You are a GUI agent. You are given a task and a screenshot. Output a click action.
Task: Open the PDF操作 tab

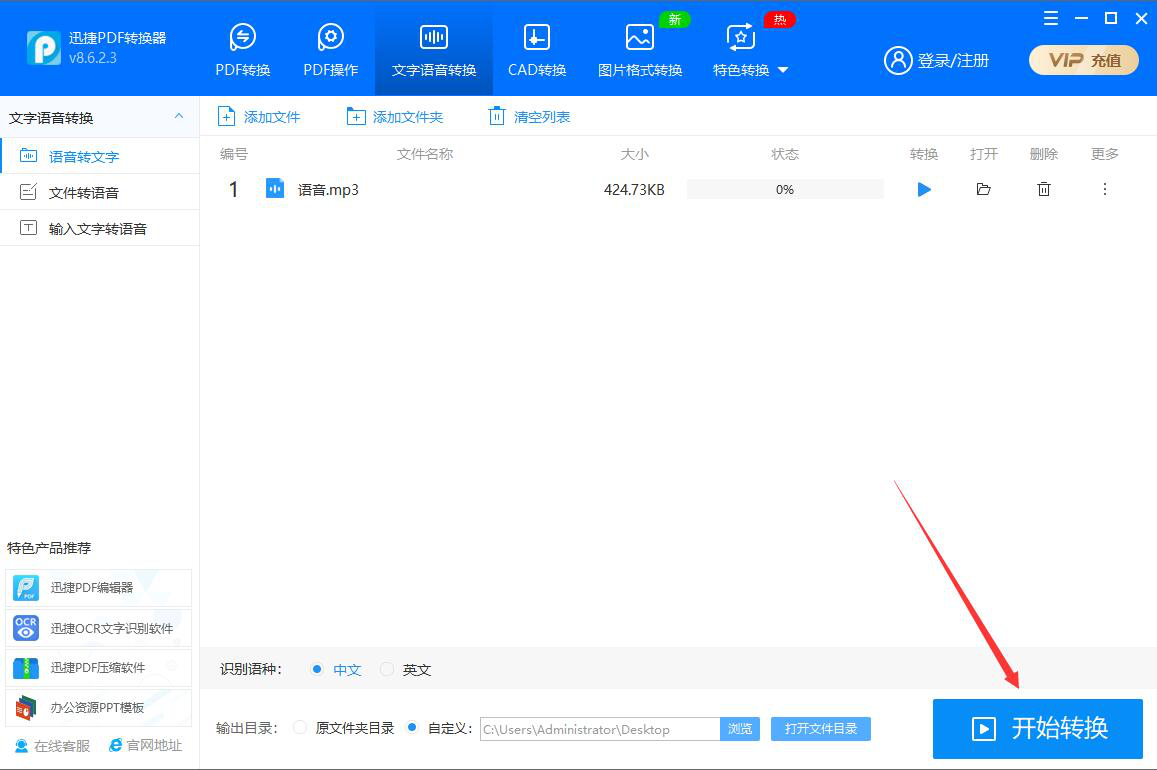[331, 50]
